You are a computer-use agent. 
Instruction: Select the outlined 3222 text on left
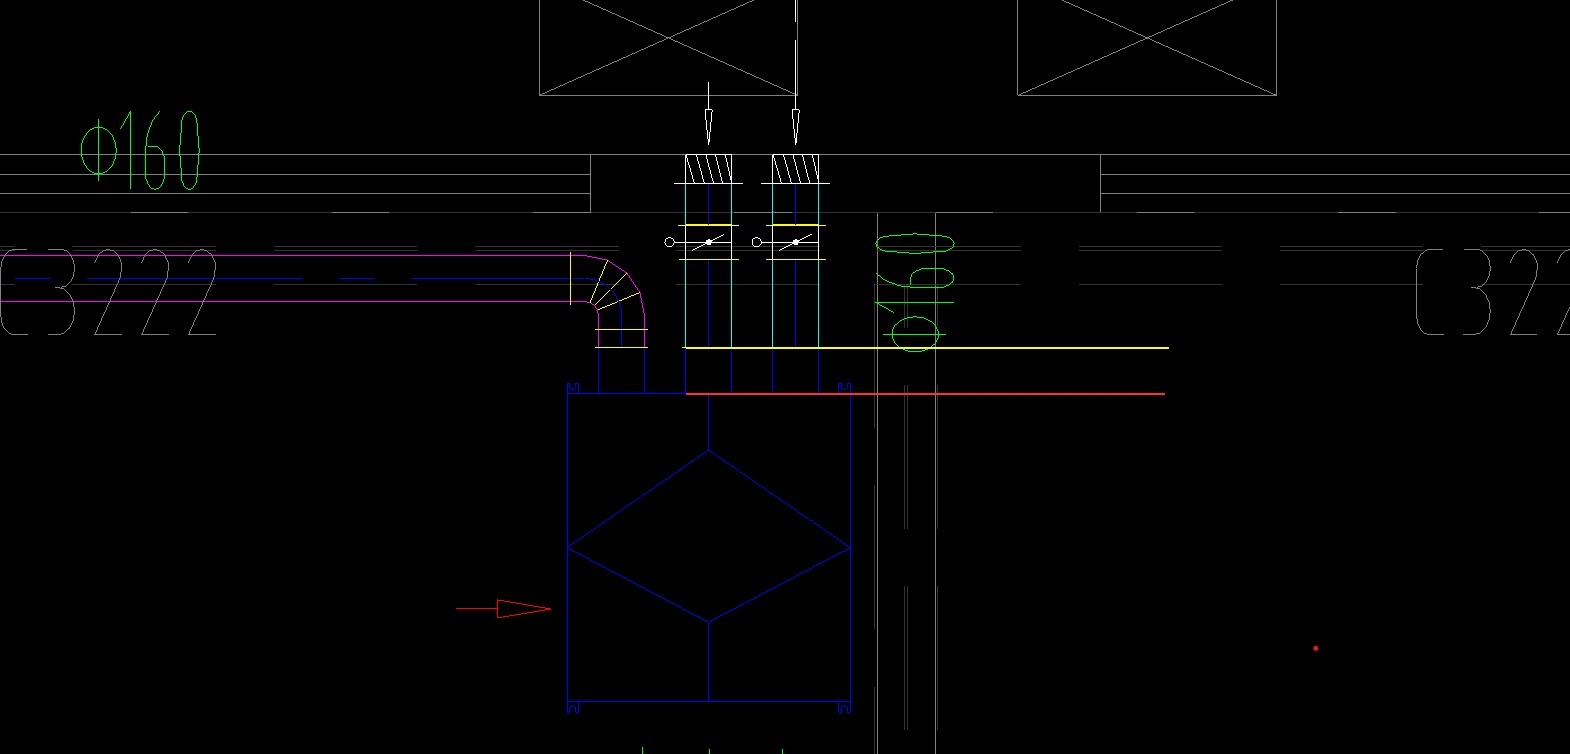[x=108, y=292]
